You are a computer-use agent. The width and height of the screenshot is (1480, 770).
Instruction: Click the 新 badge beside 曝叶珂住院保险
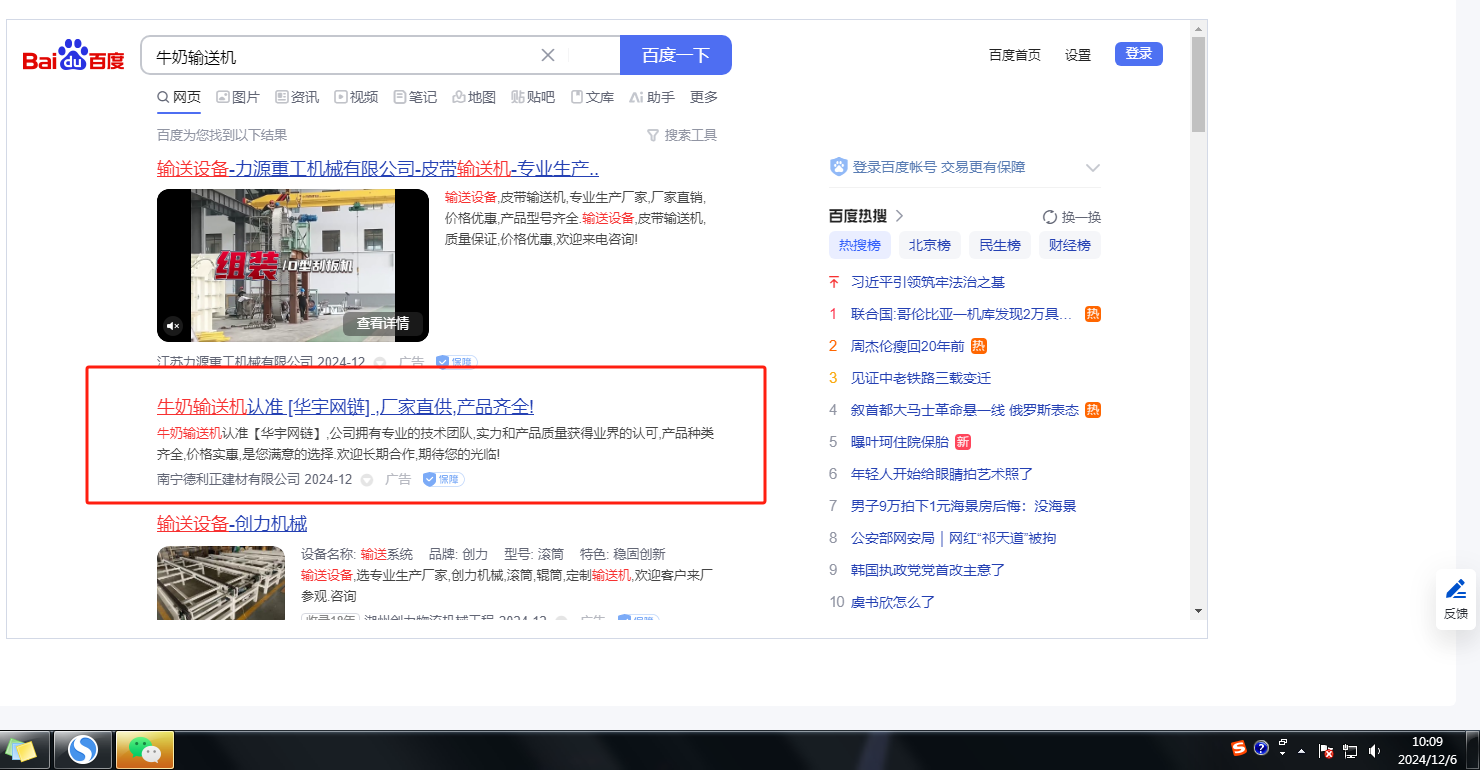coord(963,442)
